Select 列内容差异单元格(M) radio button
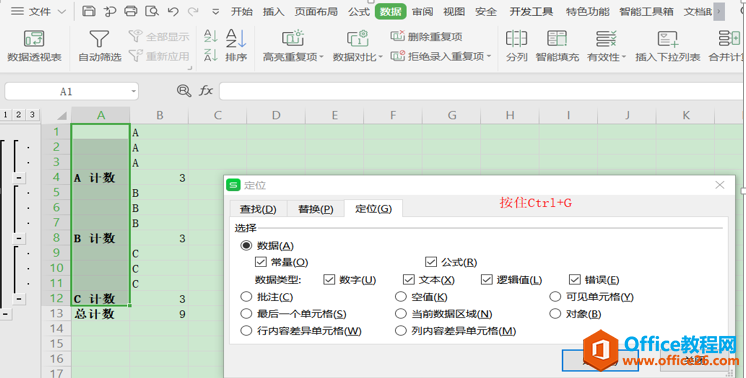Image resolution: width=746 pixels, height=378 pixels. point(401,331)
